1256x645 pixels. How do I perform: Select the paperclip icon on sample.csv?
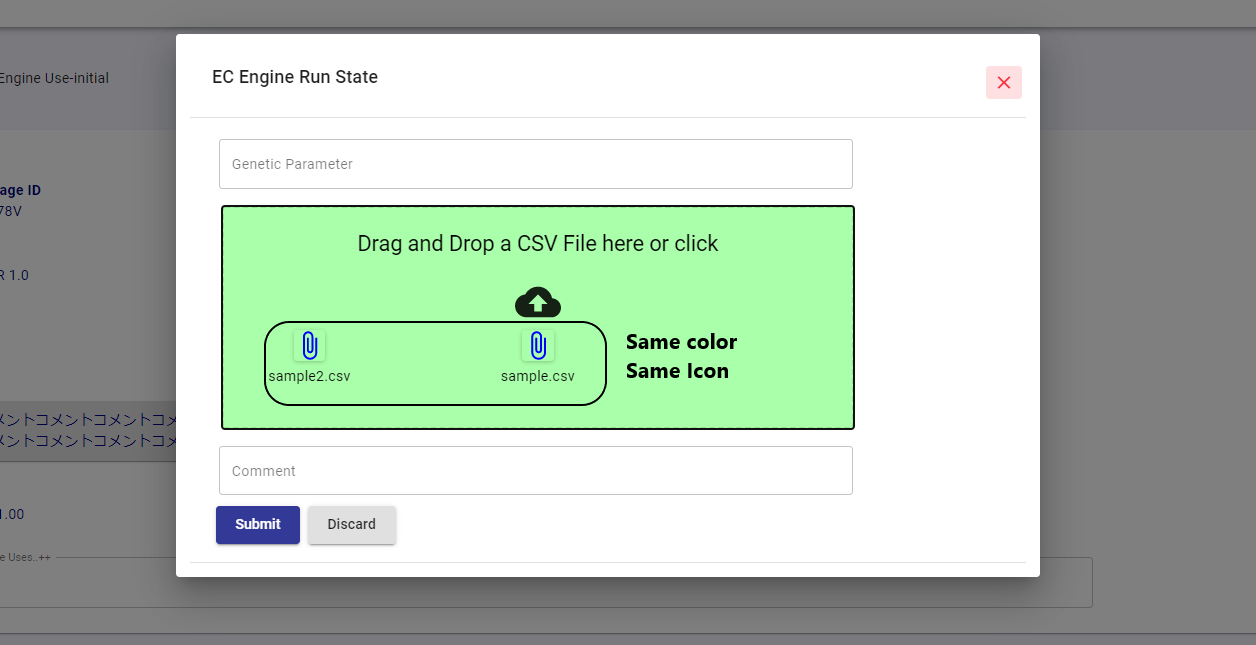pos(538,345)
